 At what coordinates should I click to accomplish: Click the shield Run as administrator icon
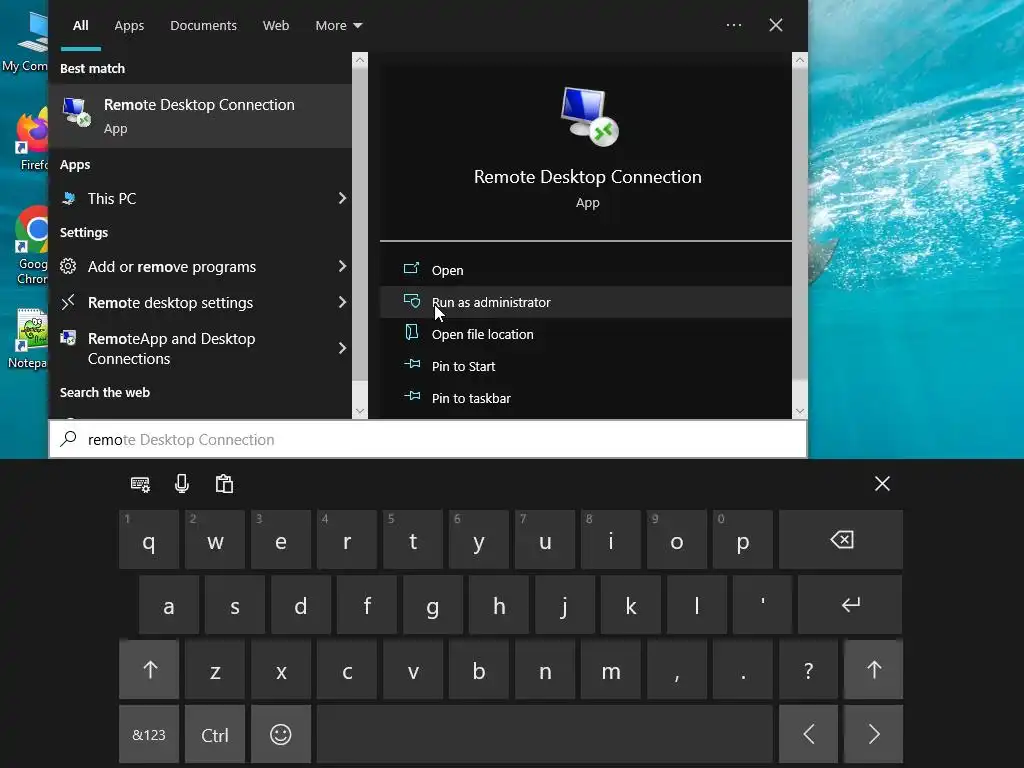(x=412, y=300)
